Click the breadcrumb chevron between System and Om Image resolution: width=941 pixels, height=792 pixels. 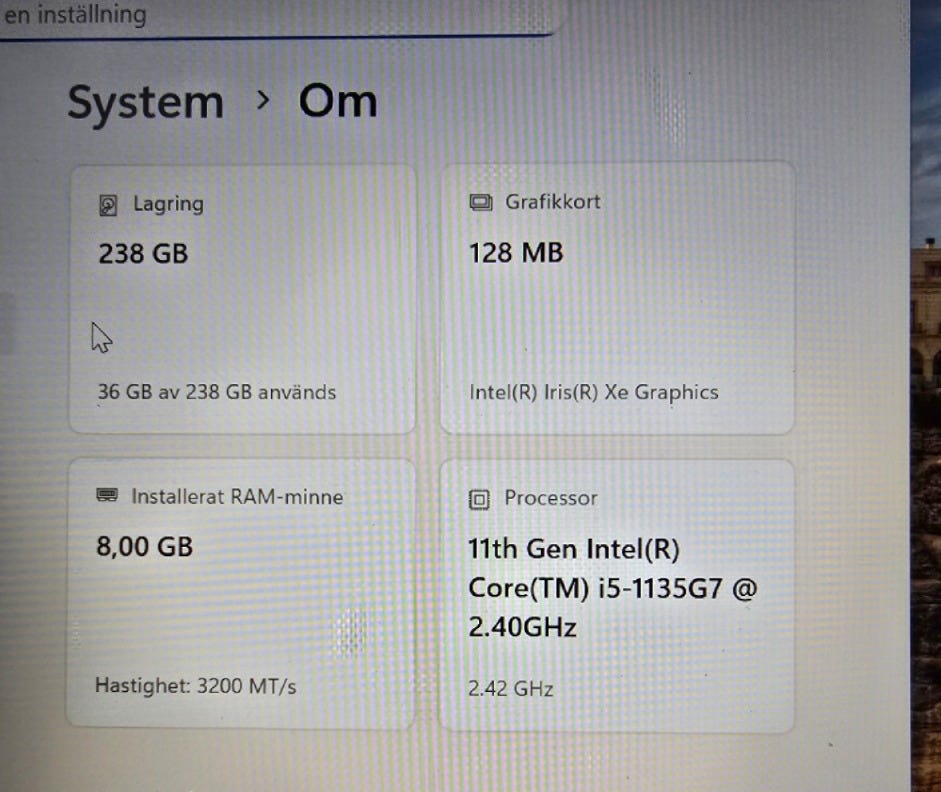[x=262, y=100]
